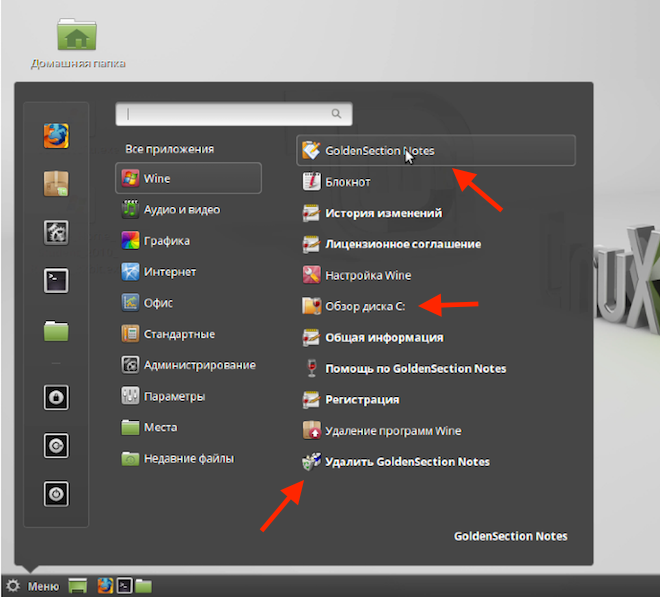The height and width of the screenshot is (597, 660).
Task: Click the show desktop icon on panel
Action: pos(77,586)
